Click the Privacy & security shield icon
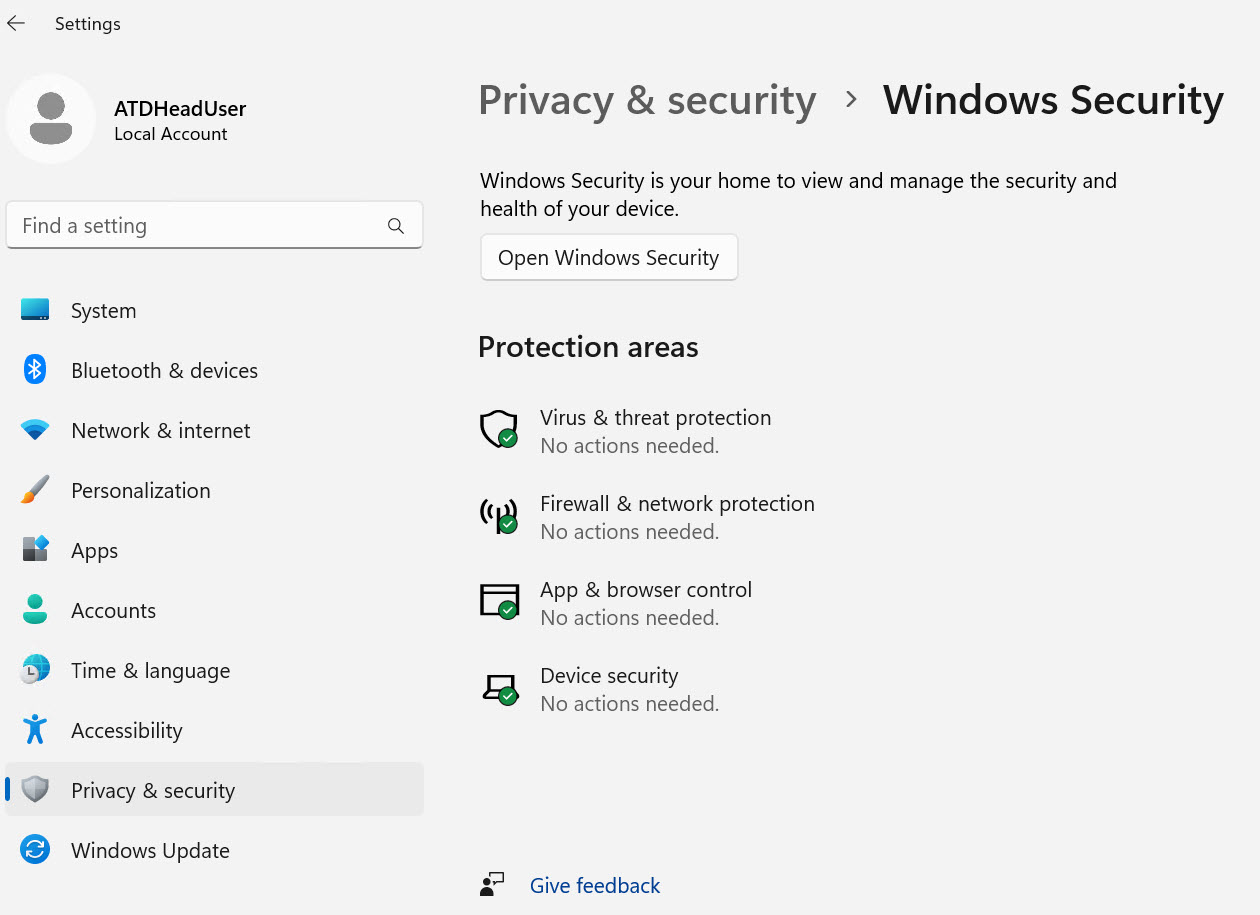Viewport: 1260px width, 915px height. pyautogui.click(x=35, y=790)
